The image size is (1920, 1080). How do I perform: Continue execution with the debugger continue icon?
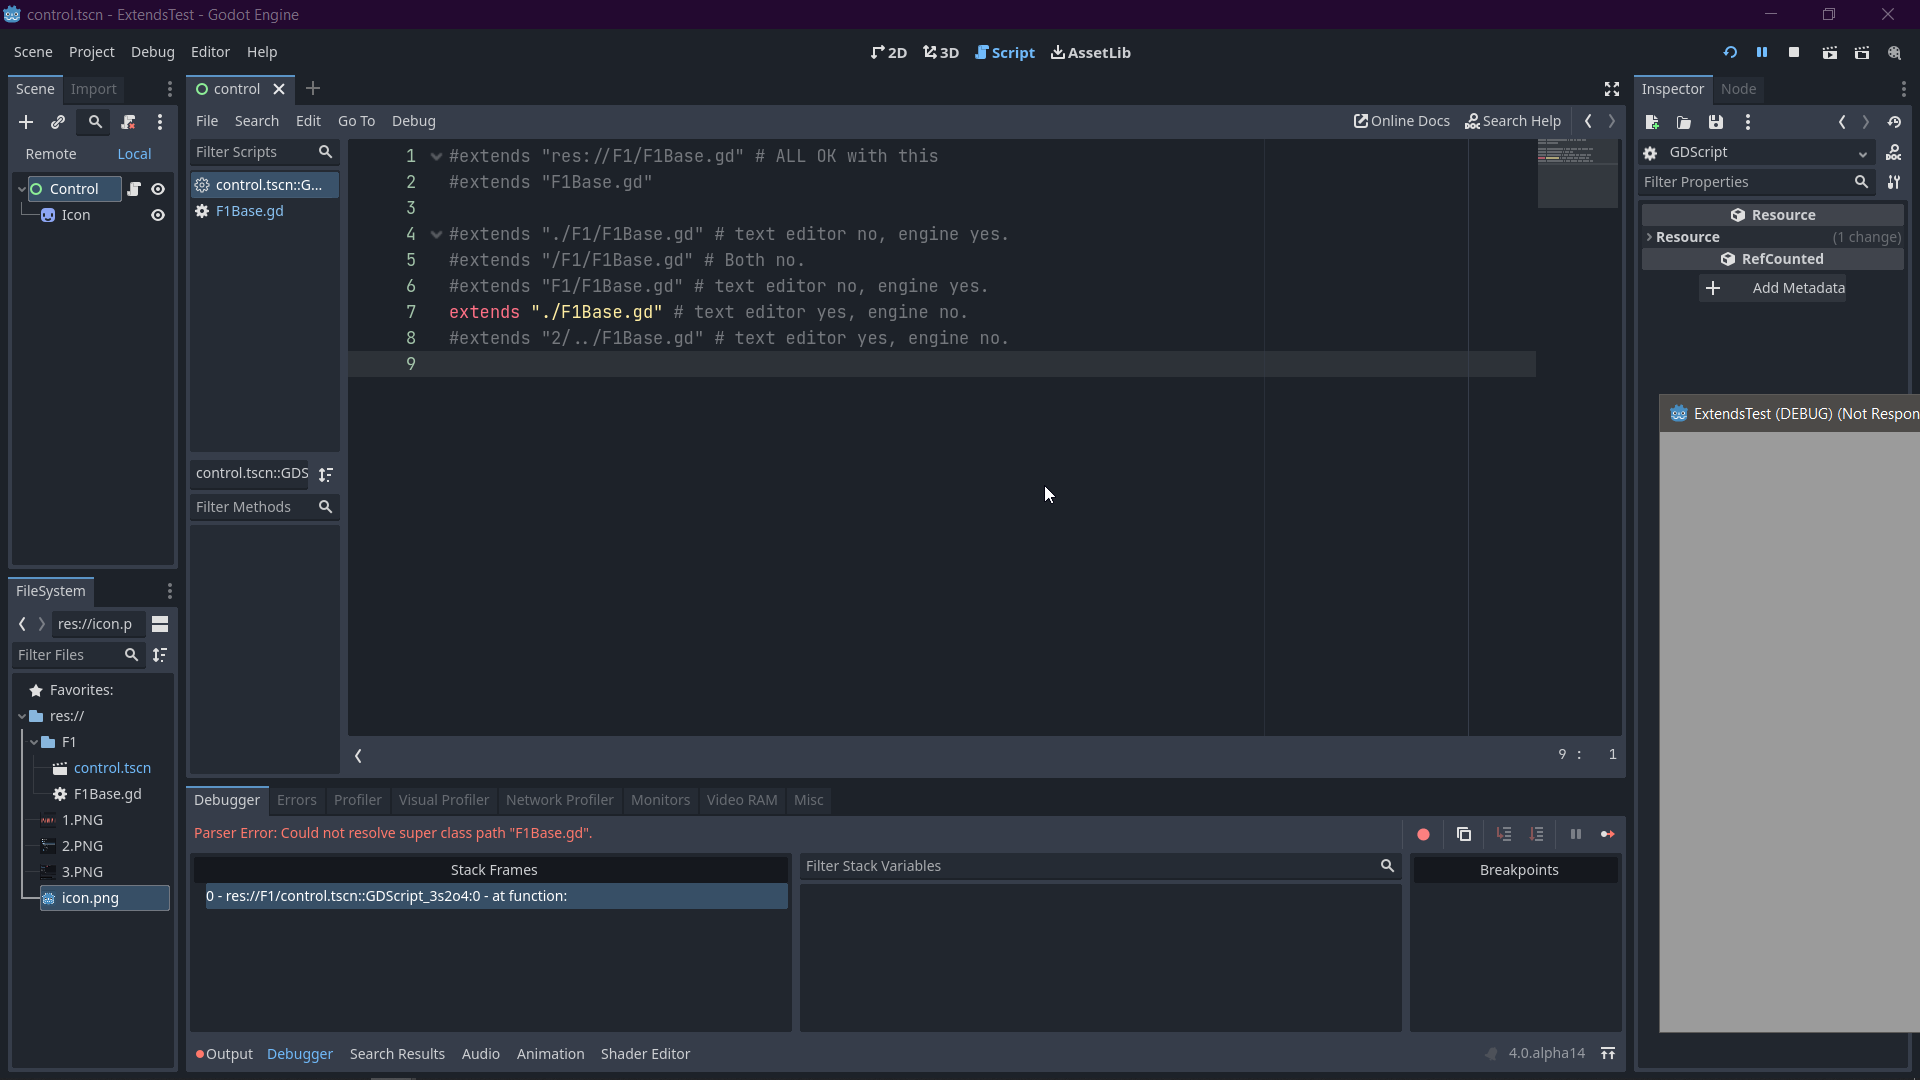tap(1610, 834)
